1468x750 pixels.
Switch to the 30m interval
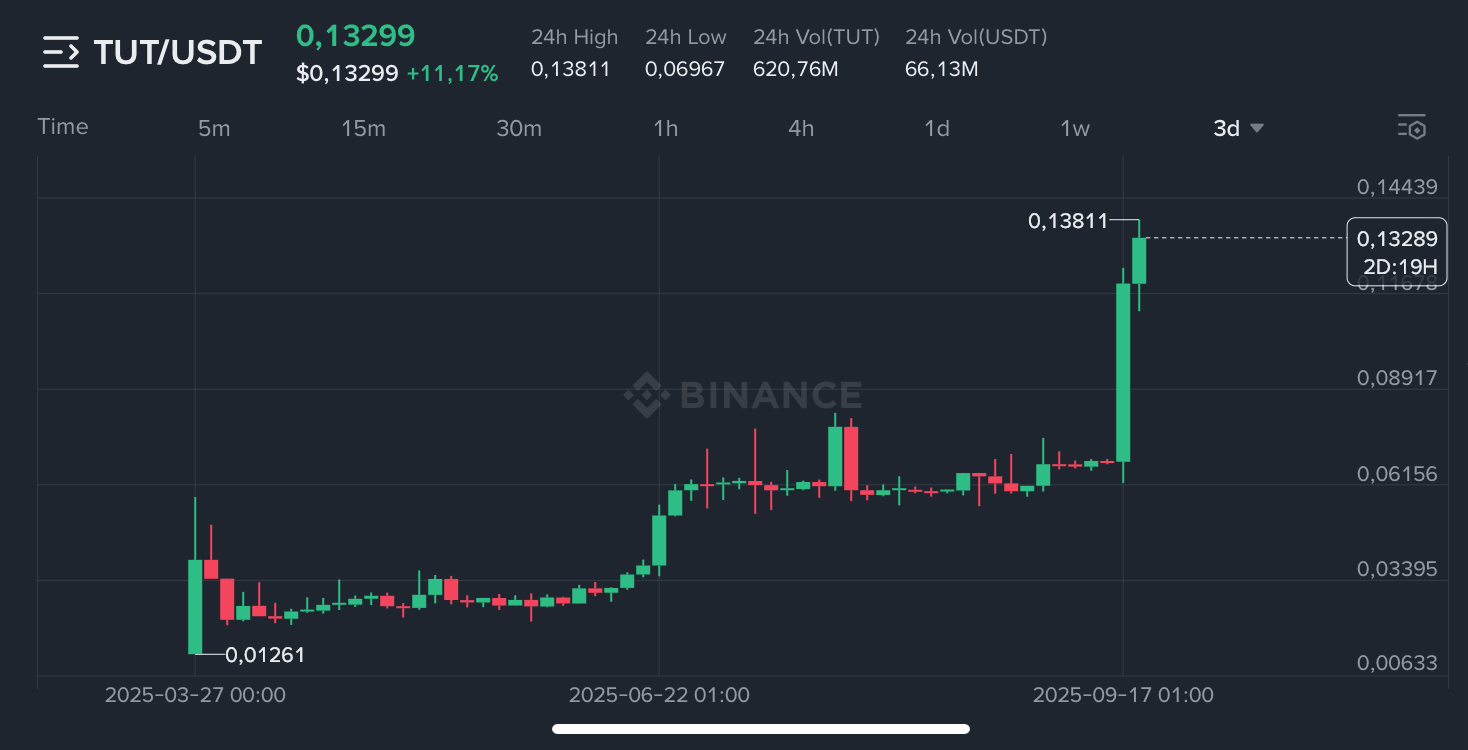(519, 128)
